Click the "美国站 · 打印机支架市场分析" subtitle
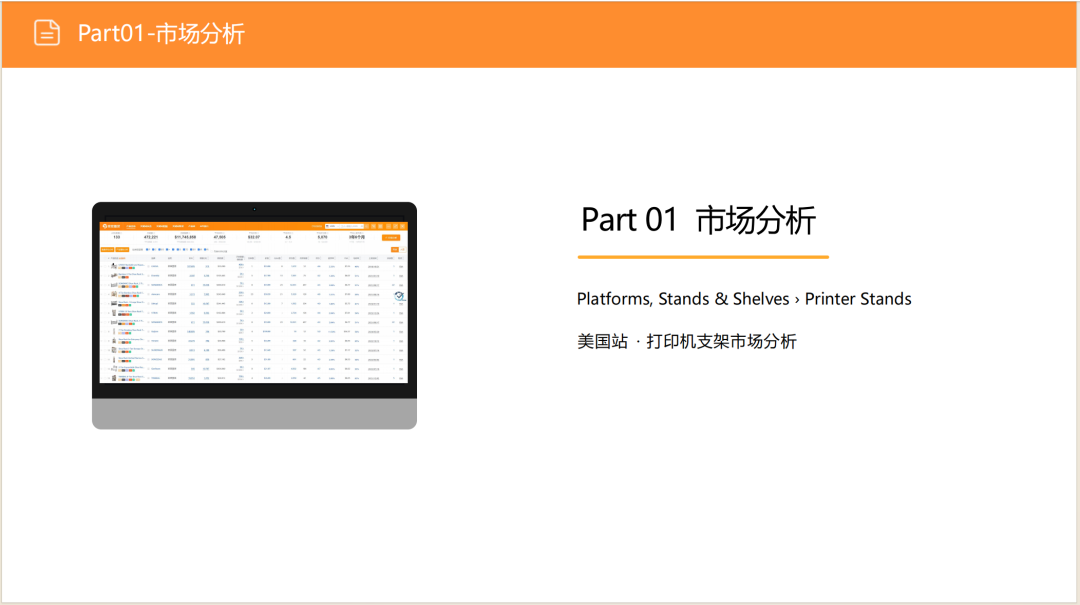 click(687, 342)
